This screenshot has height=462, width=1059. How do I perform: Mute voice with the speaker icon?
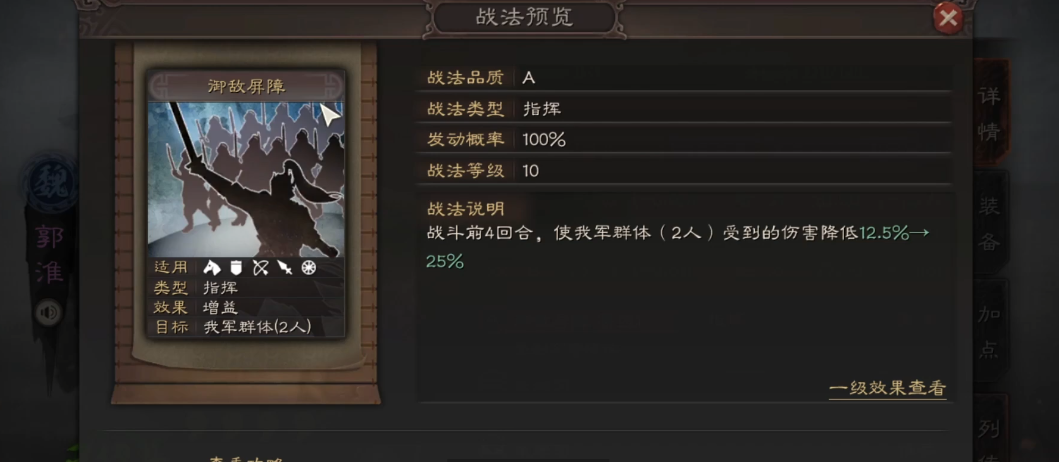click(48, 312)
